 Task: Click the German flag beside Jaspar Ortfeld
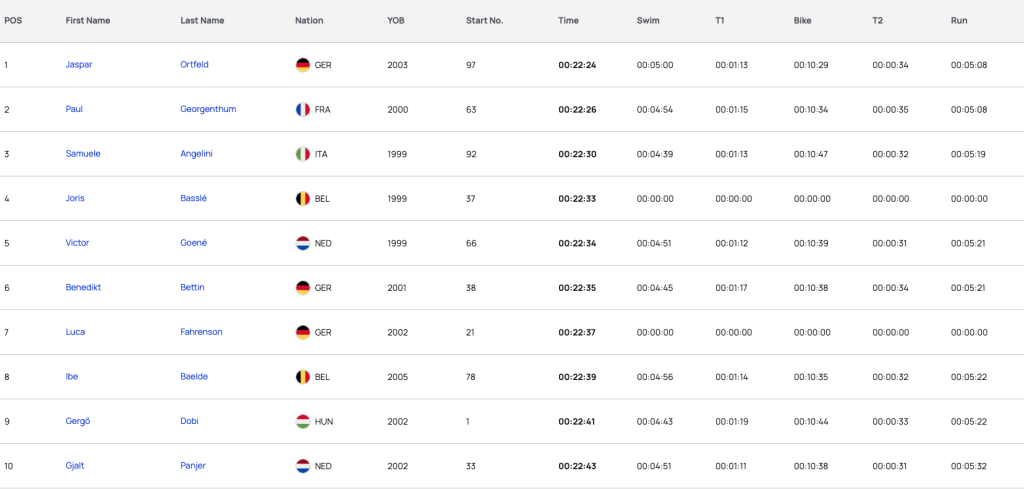pyautogui.click(x=302, y=65)
